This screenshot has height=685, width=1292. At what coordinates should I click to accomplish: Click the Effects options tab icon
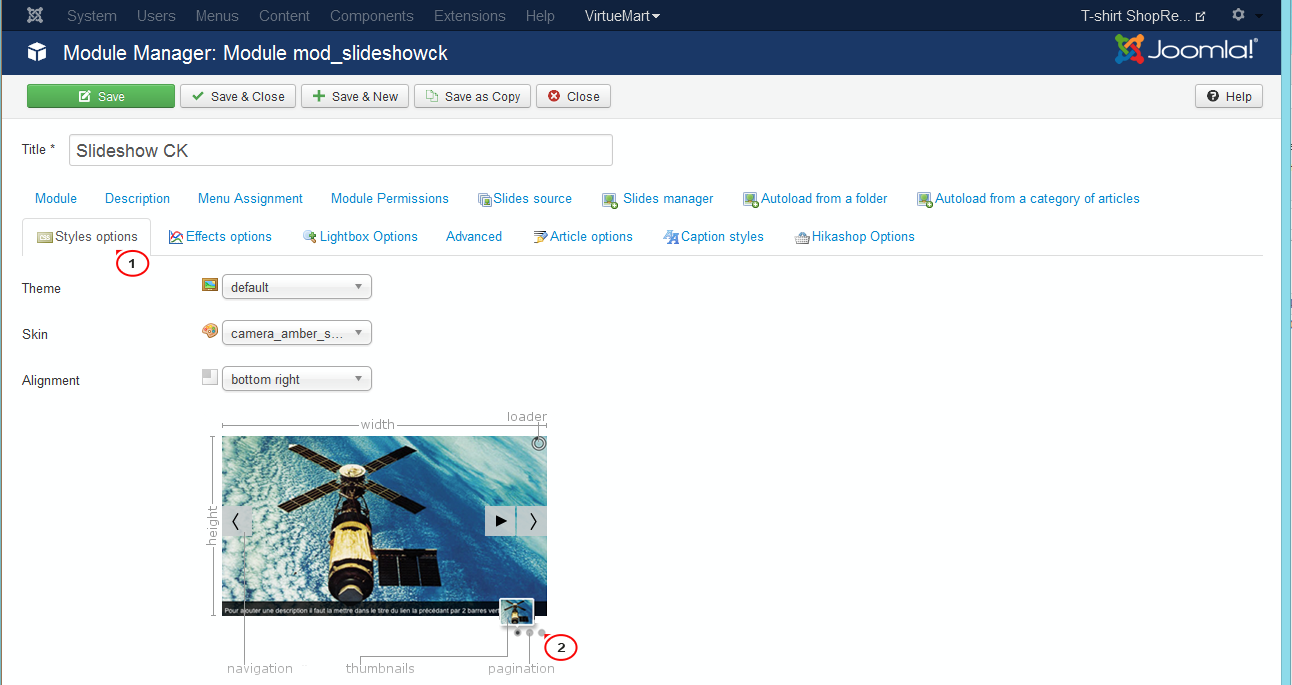pos(176,237)
